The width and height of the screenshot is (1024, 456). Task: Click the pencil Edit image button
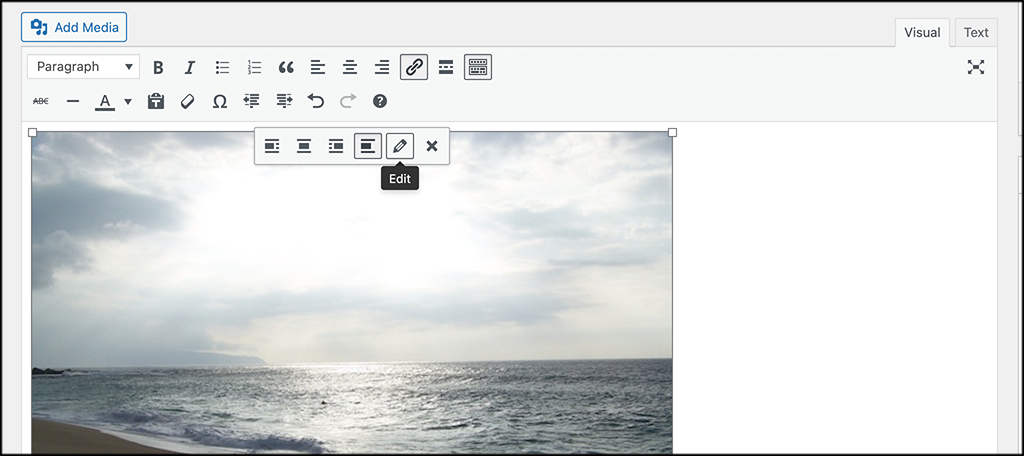tap(400, 146)
